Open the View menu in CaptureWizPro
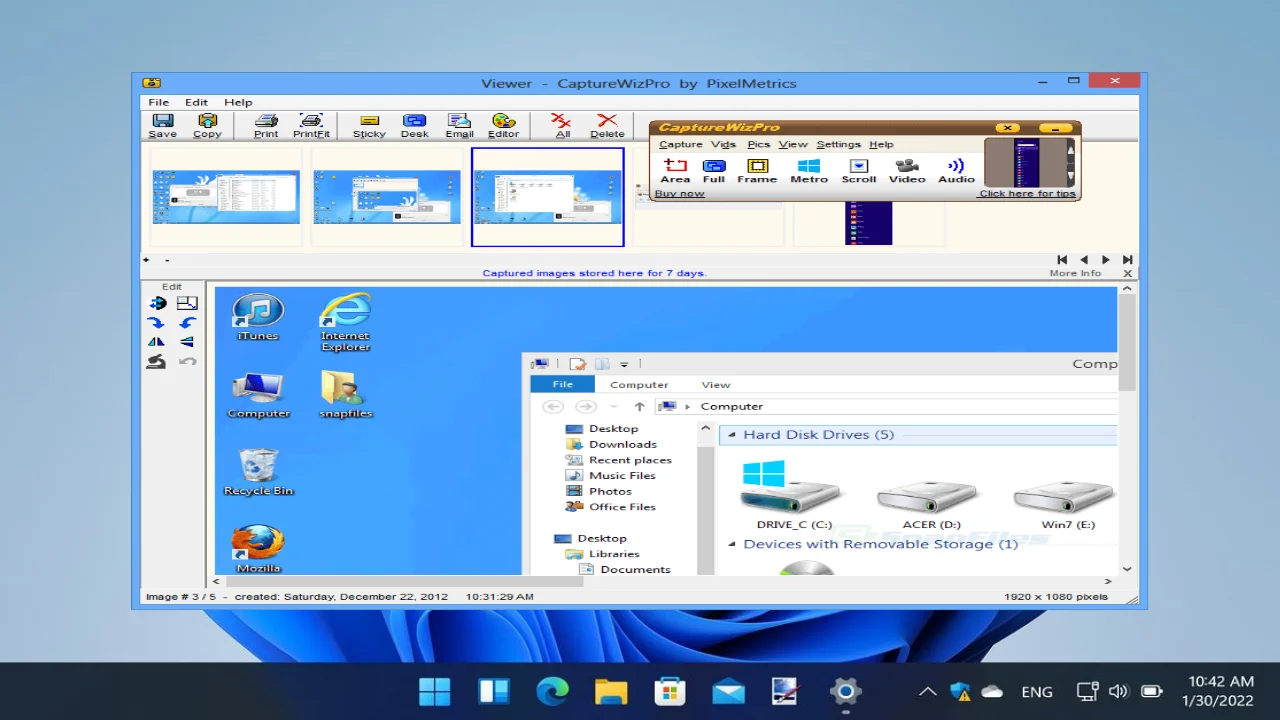 point(793,144)
